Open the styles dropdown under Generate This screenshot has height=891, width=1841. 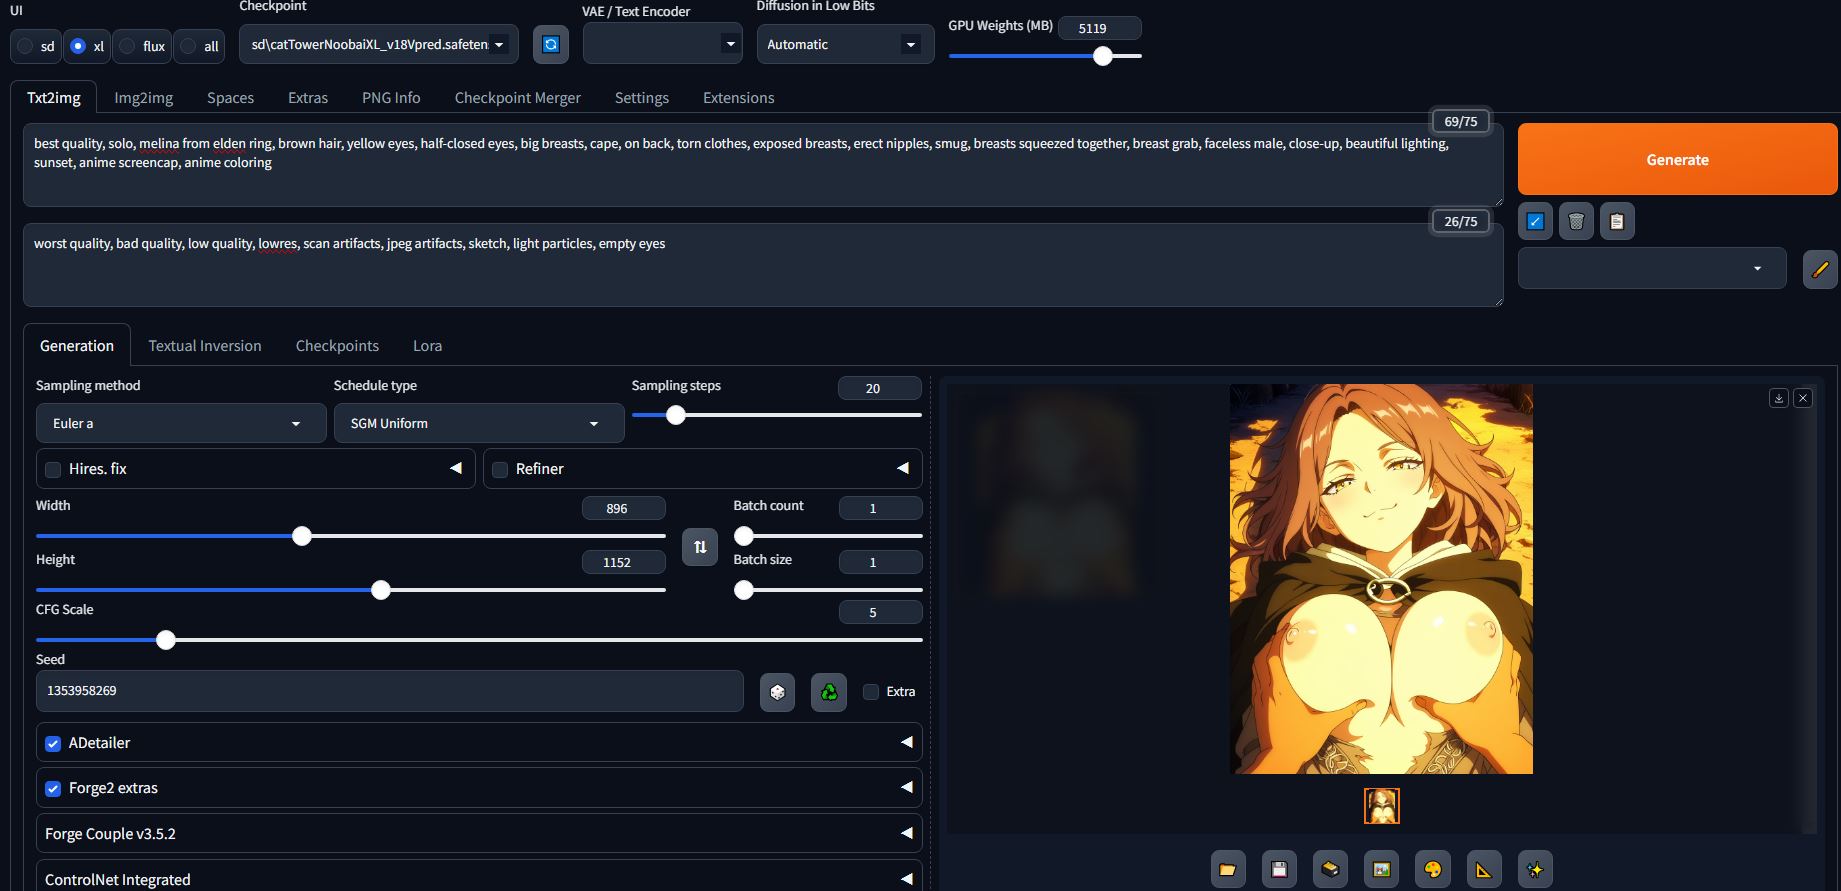(1652, 268)
